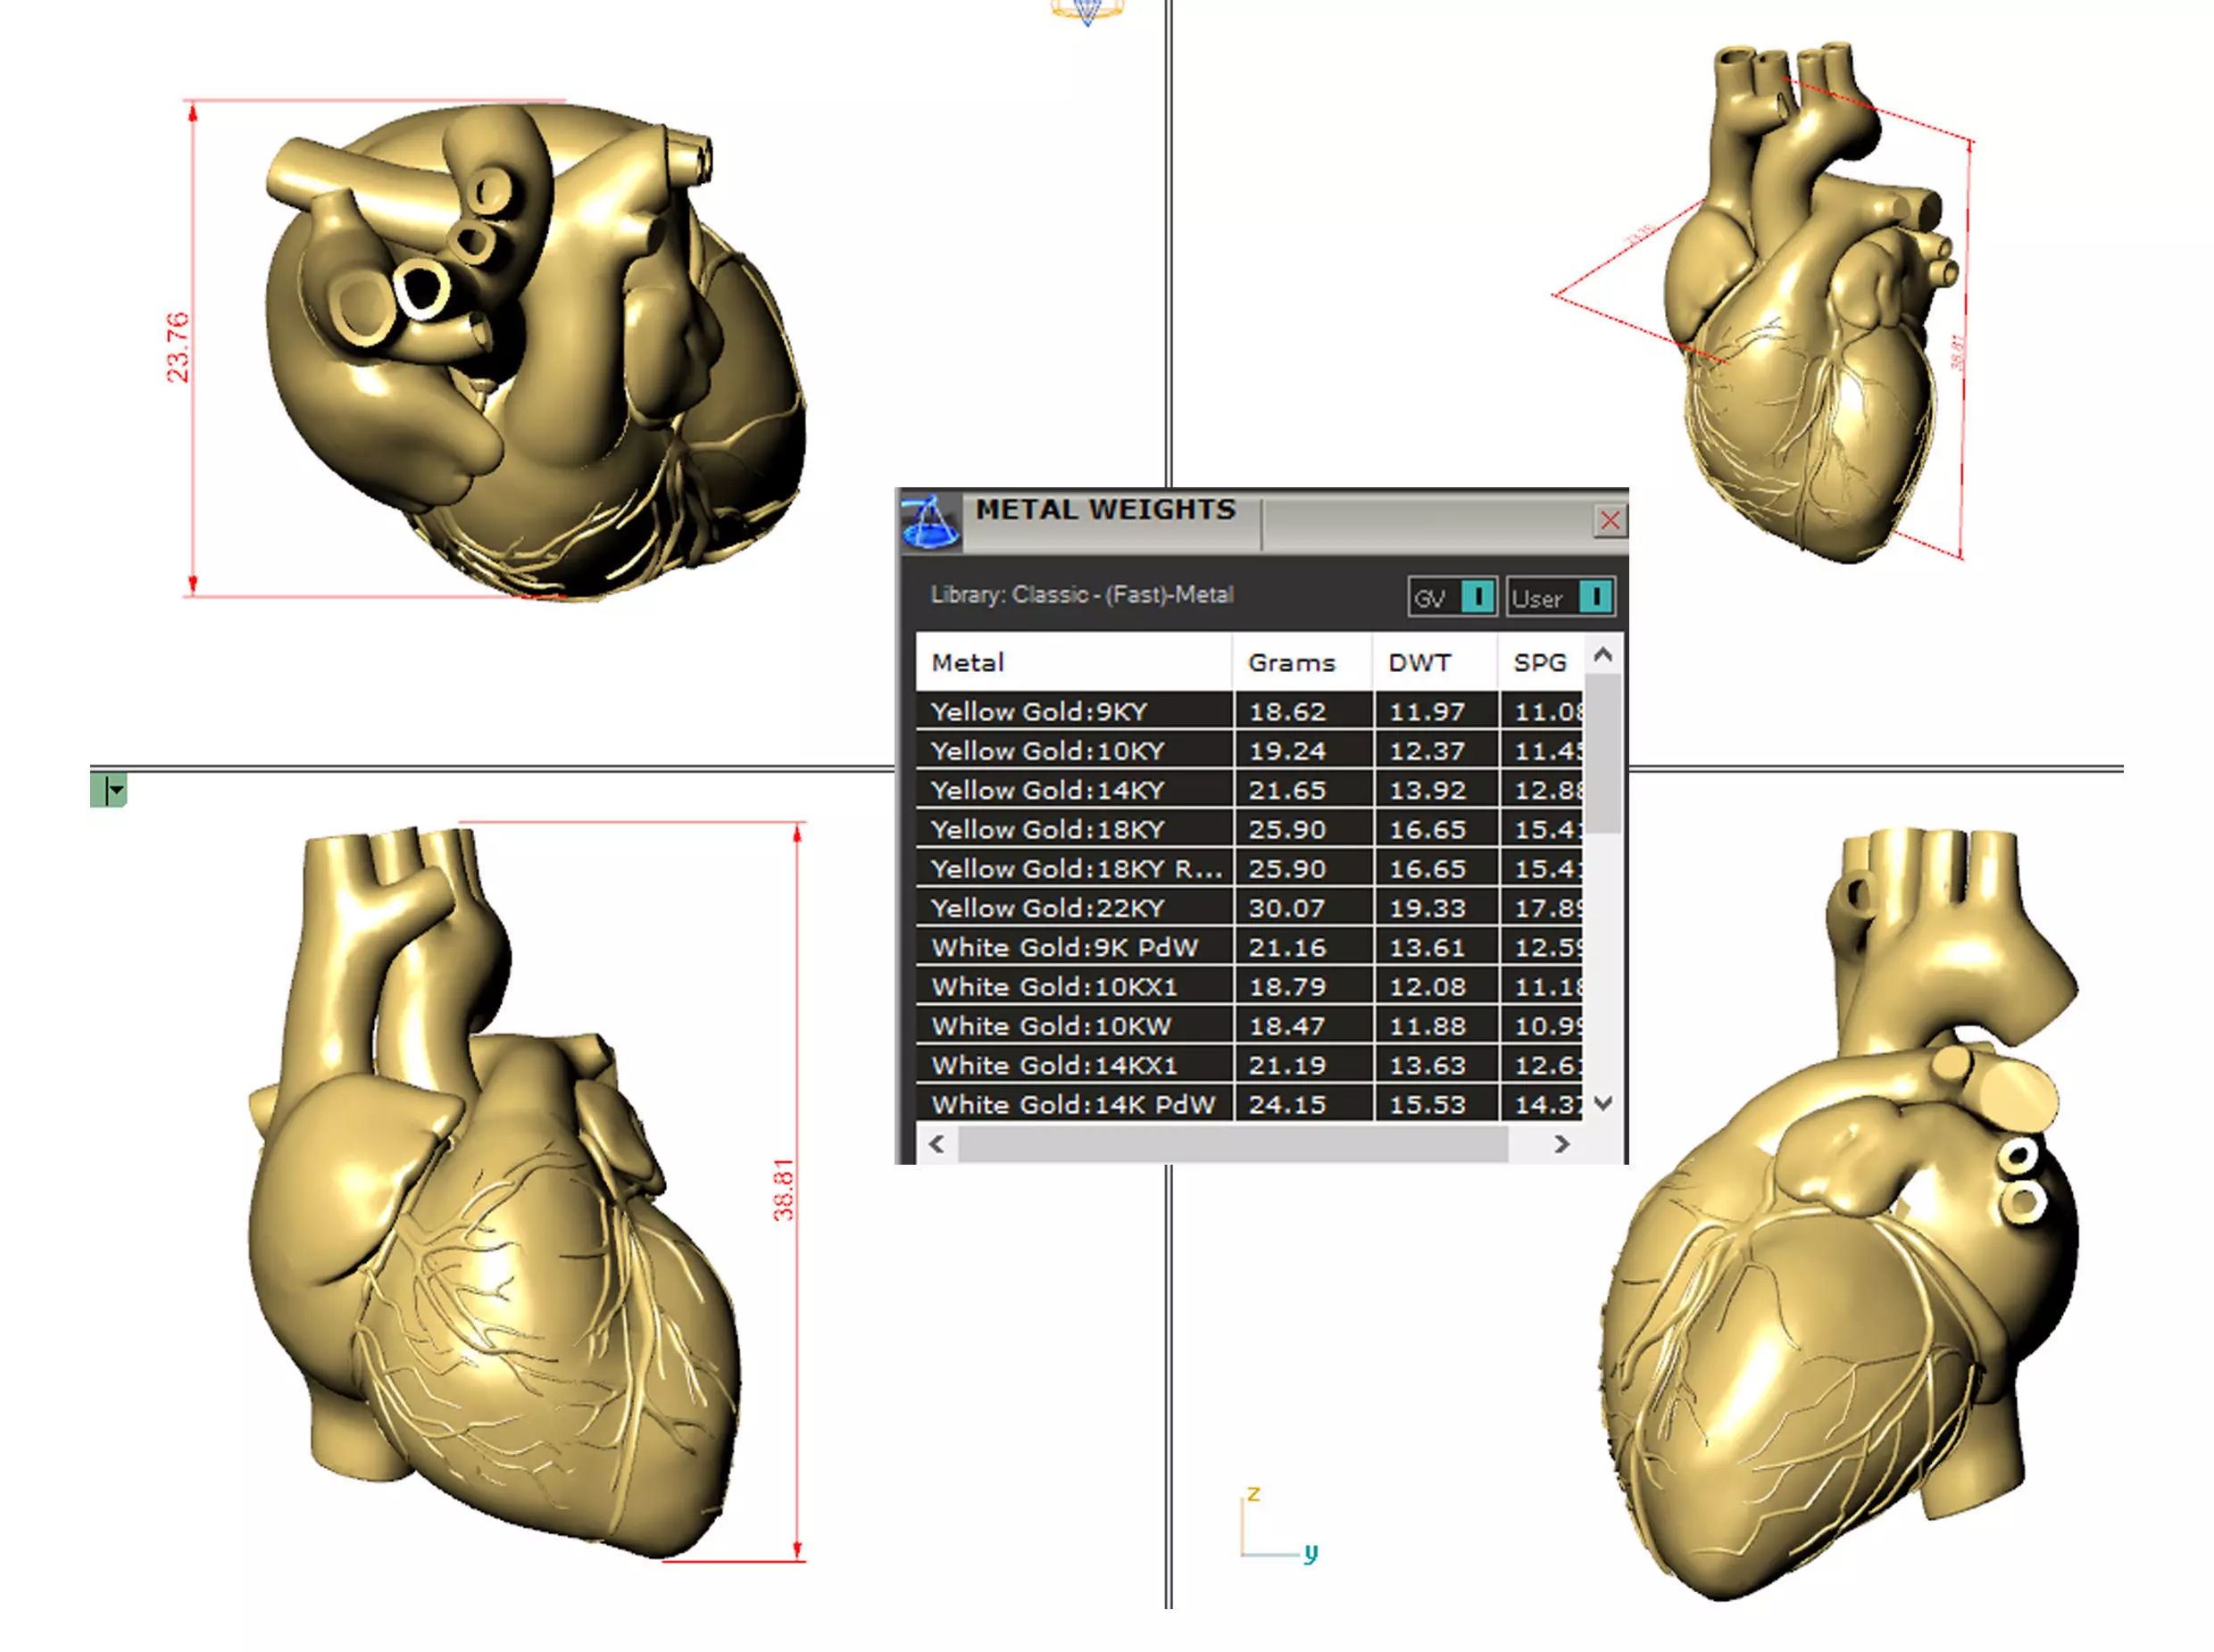Toggle the User library switch

(x=1594, y=597)
